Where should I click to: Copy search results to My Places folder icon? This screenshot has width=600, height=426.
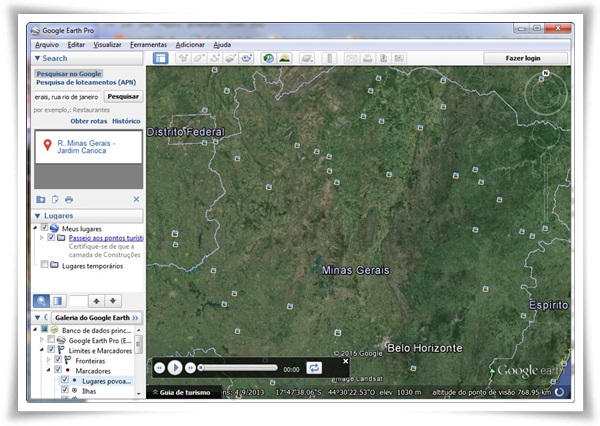point(41,199)
